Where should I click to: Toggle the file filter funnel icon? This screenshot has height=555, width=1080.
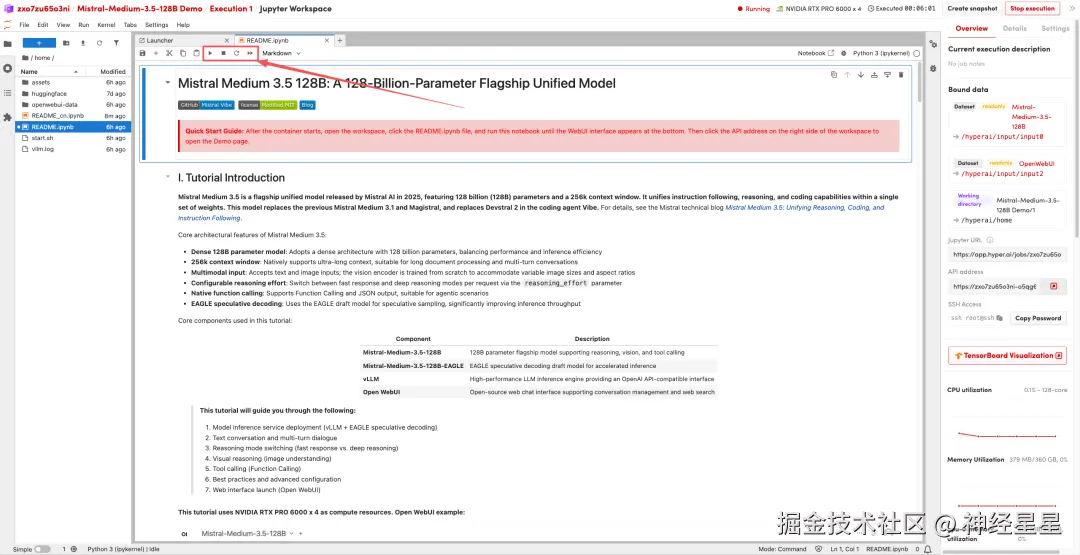(116, 43)
